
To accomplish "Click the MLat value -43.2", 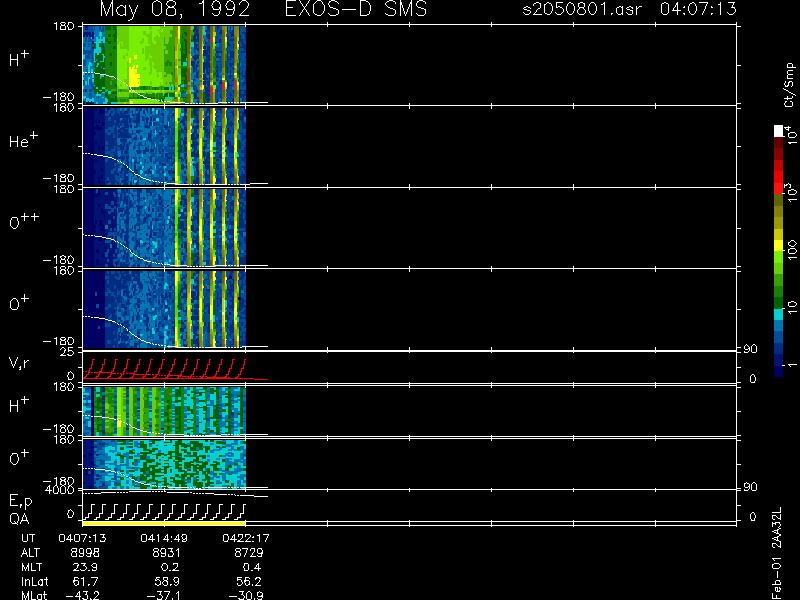I will pyautogui.click(x=83, y=595).
